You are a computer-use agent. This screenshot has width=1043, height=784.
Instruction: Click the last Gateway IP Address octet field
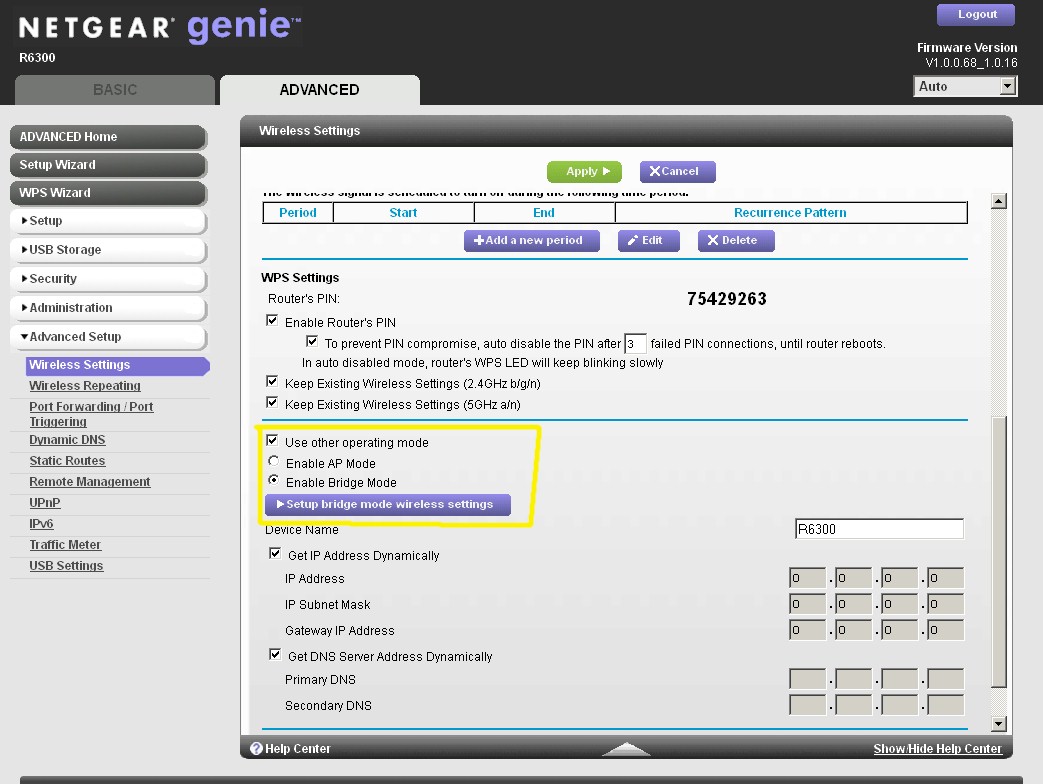pyautogui.click(x=945, y=630)
